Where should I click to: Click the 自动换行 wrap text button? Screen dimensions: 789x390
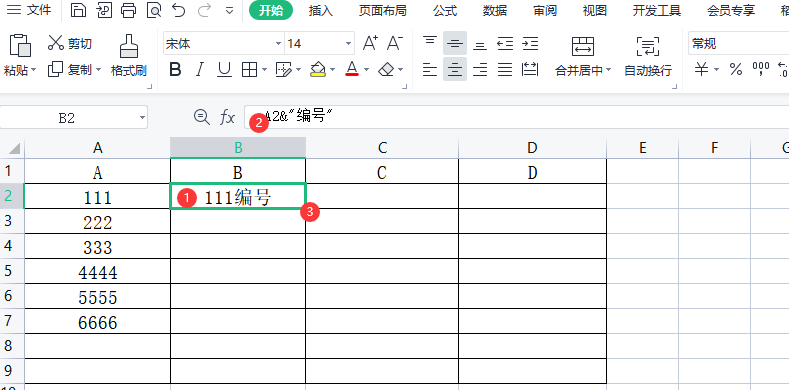coord(648,56)
